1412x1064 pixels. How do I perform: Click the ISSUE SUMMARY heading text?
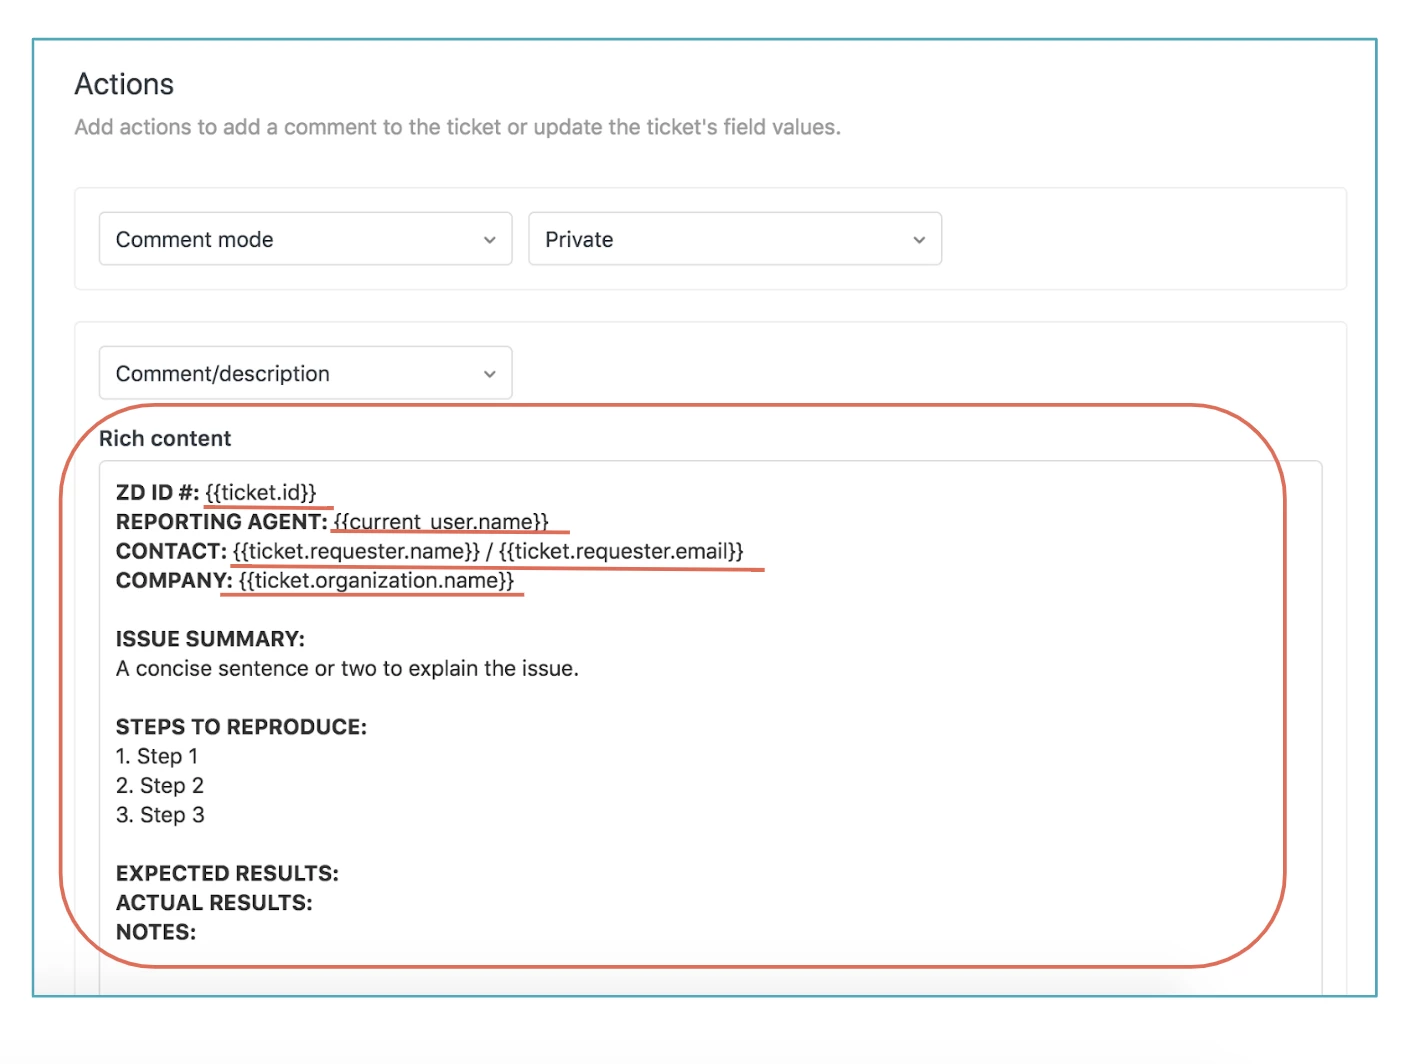(x=210, y=639)
